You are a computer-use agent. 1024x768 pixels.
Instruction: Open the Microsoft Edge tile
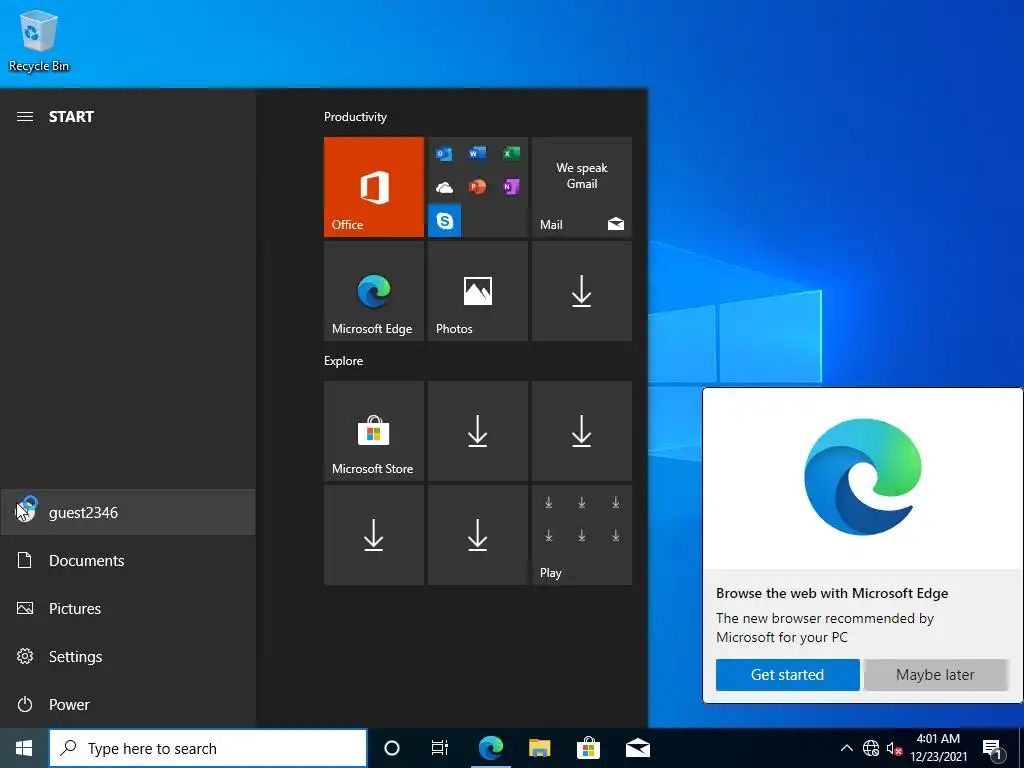[x=374, y=291]
